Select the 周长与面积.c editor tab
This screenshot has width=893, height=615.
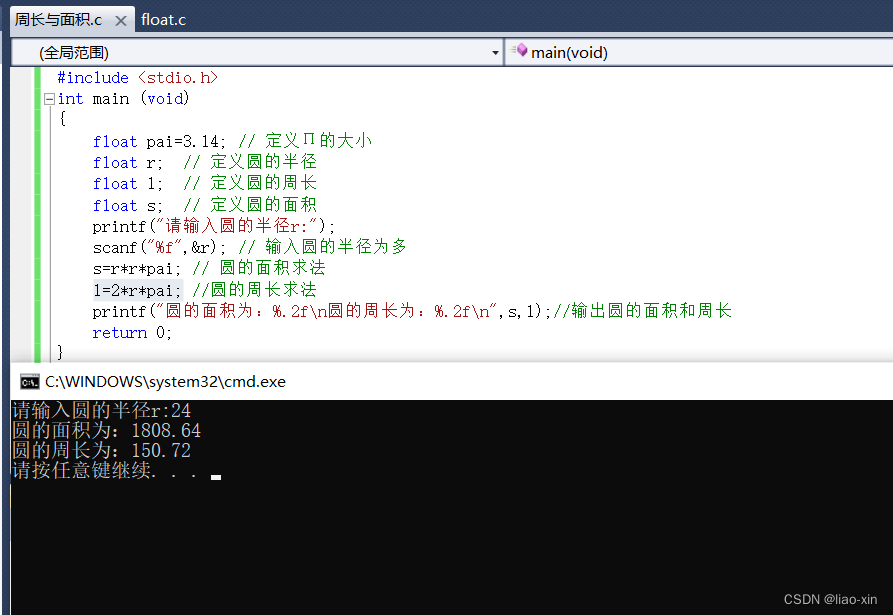pyautogui.click(x=58, y=20)
